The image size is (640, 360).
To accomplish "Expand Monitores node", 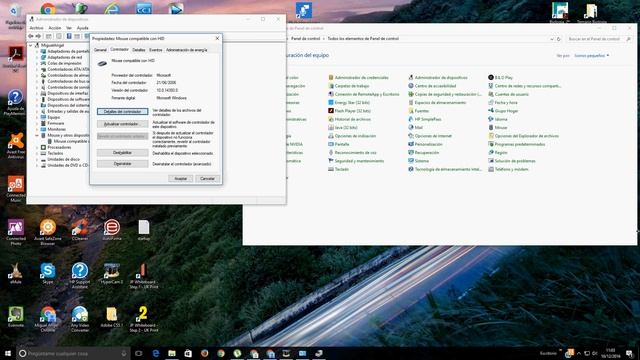I will pyautogui.click(x=37, y=129).
